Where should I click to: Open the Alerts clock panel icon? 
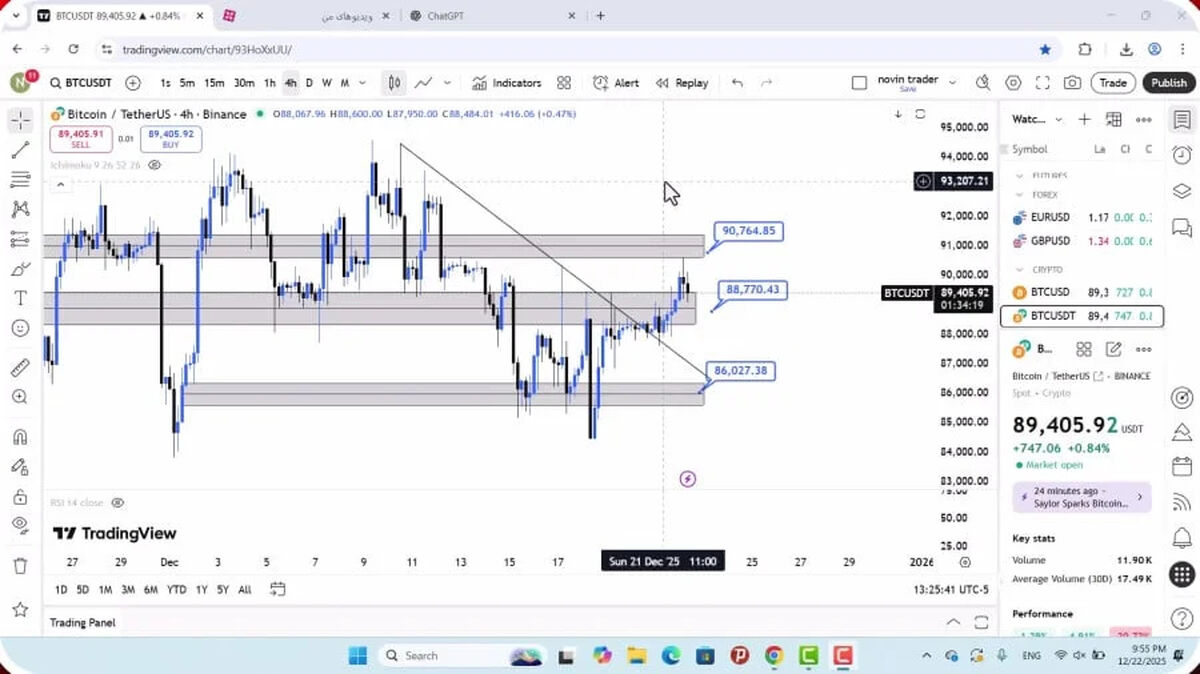[x=1181, y=155]
